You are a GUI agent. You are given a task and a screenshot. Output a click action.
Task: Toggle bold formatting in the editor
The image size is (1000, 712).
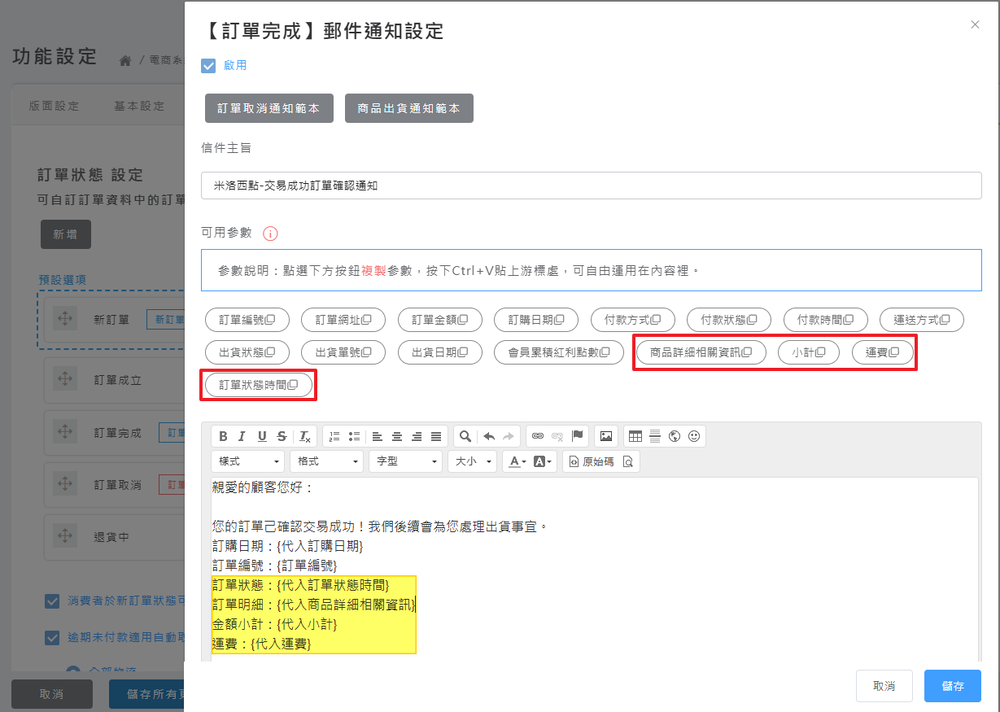(223, 436)
